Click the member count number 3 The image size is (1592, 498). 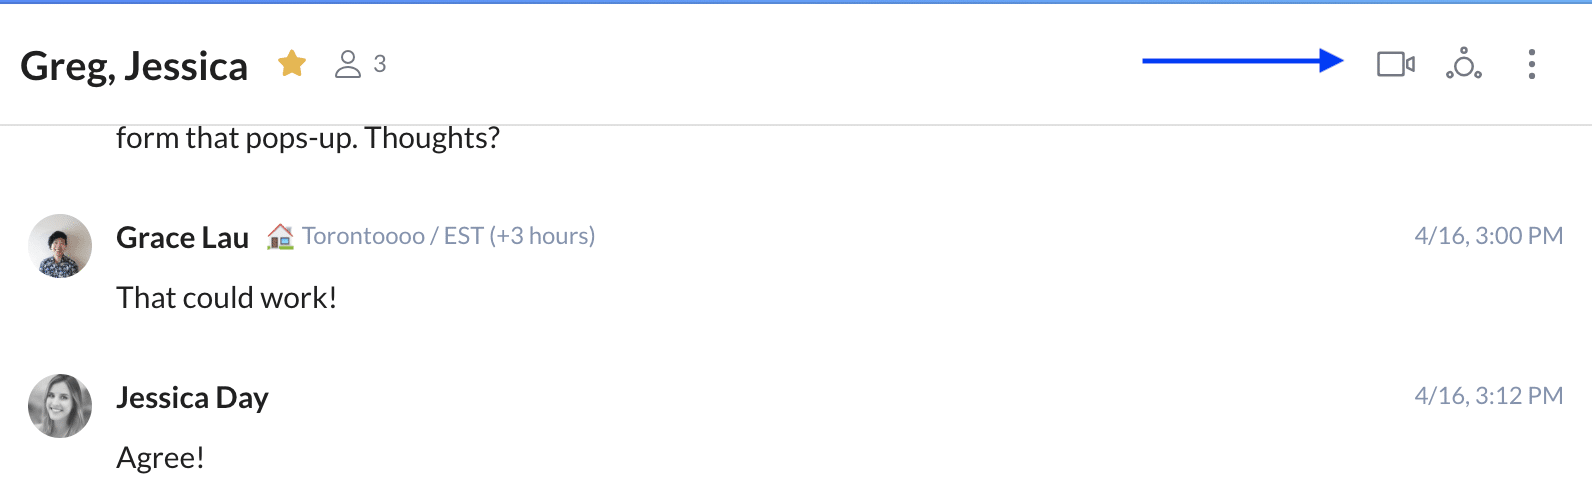pos(380,64)
